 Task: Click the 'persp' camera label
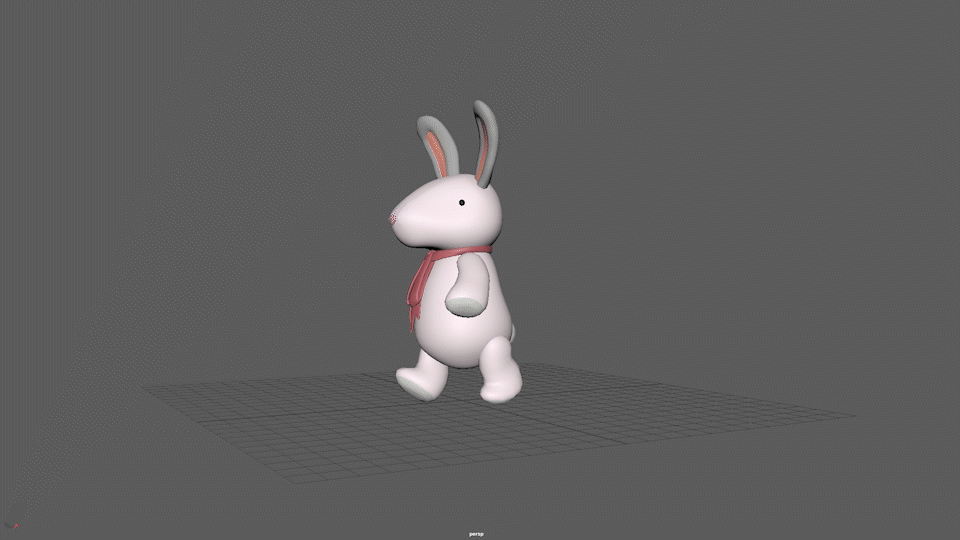click(x=476, y=534)
